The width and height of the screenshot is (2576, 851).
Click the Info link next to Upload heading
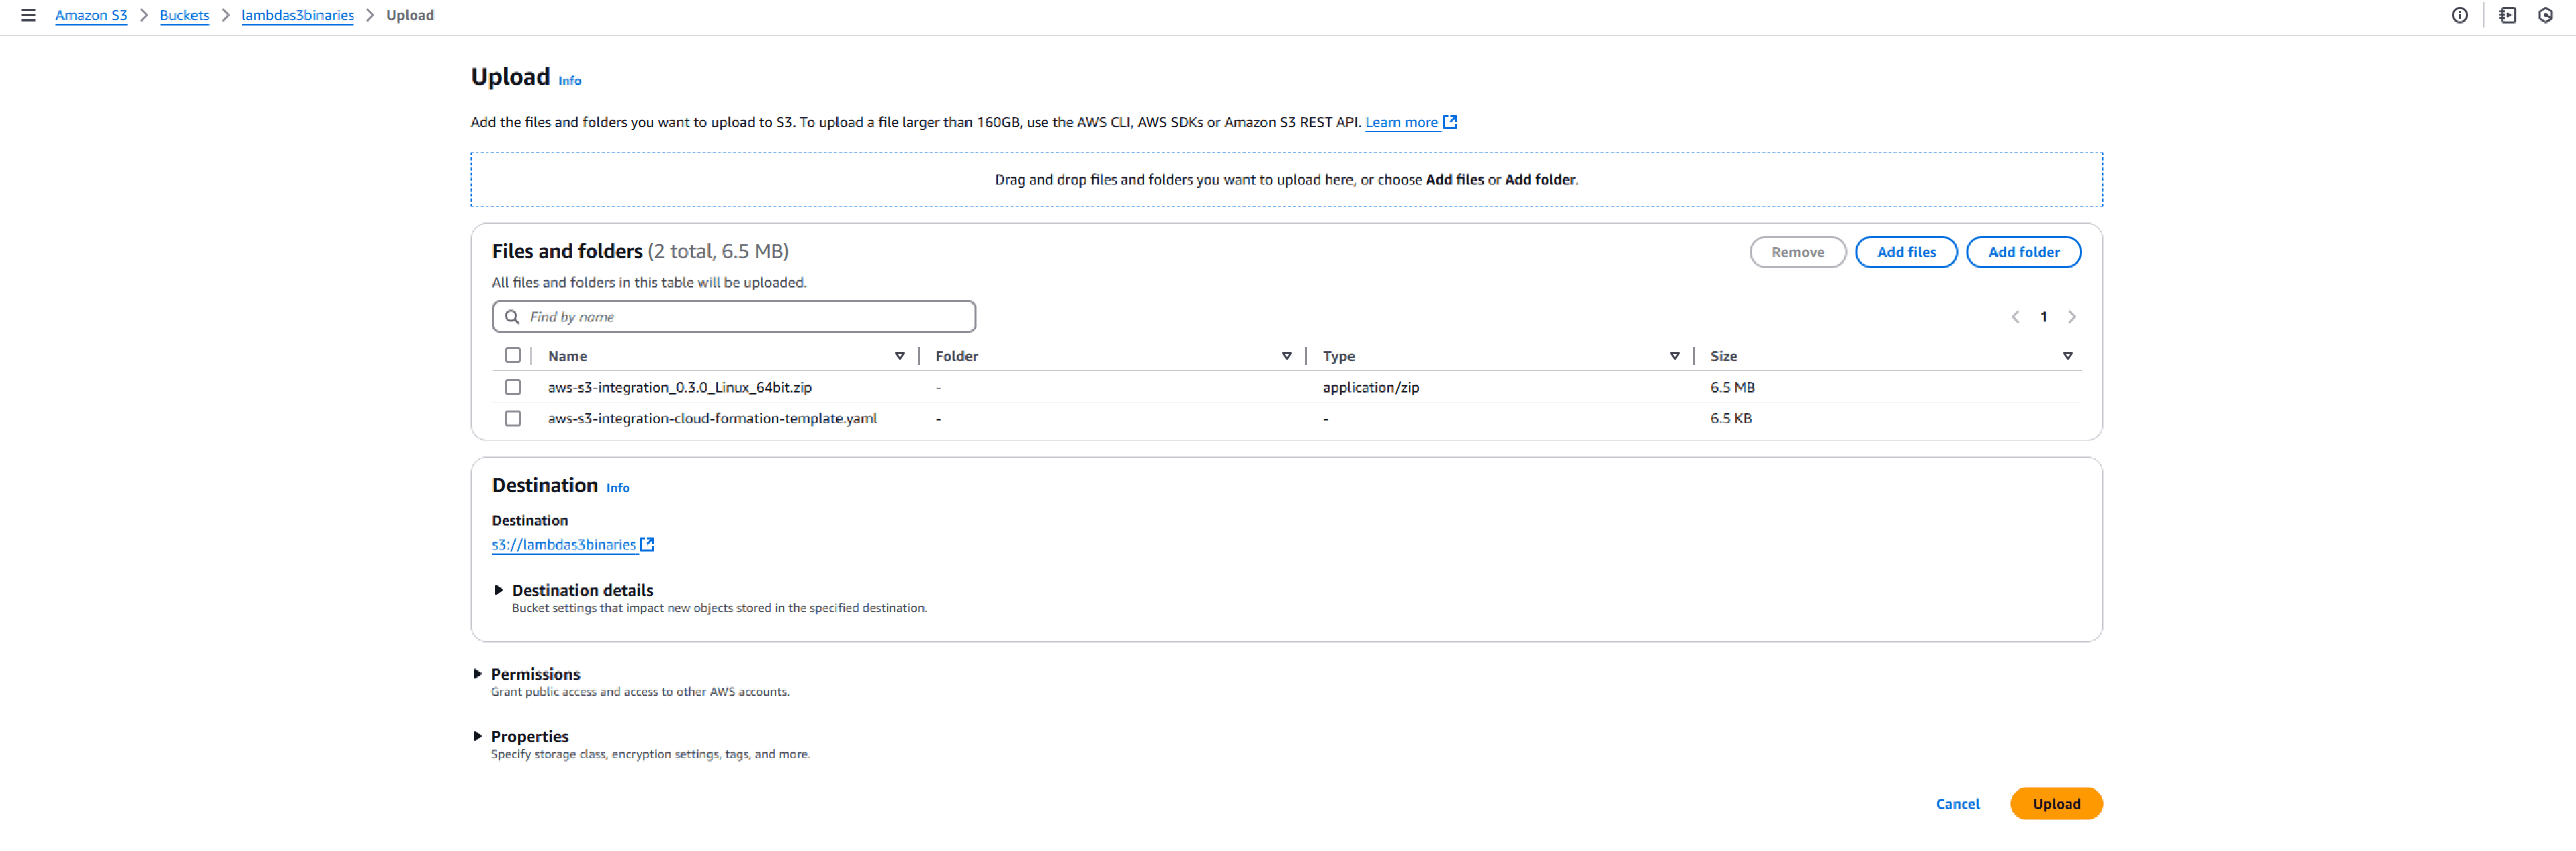click(x=569, y=80)
